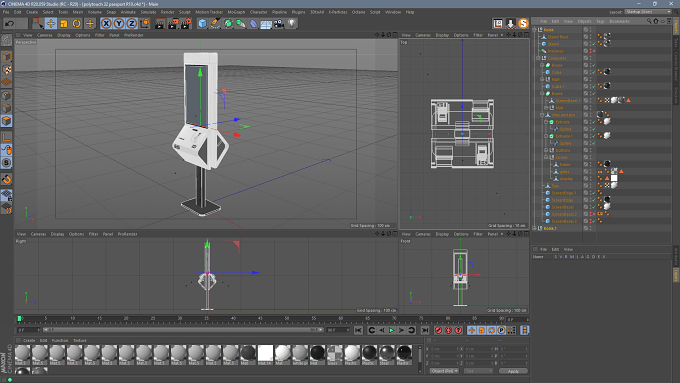
Task: Toggle the Z-axis lock
Action: pos(132,23)
